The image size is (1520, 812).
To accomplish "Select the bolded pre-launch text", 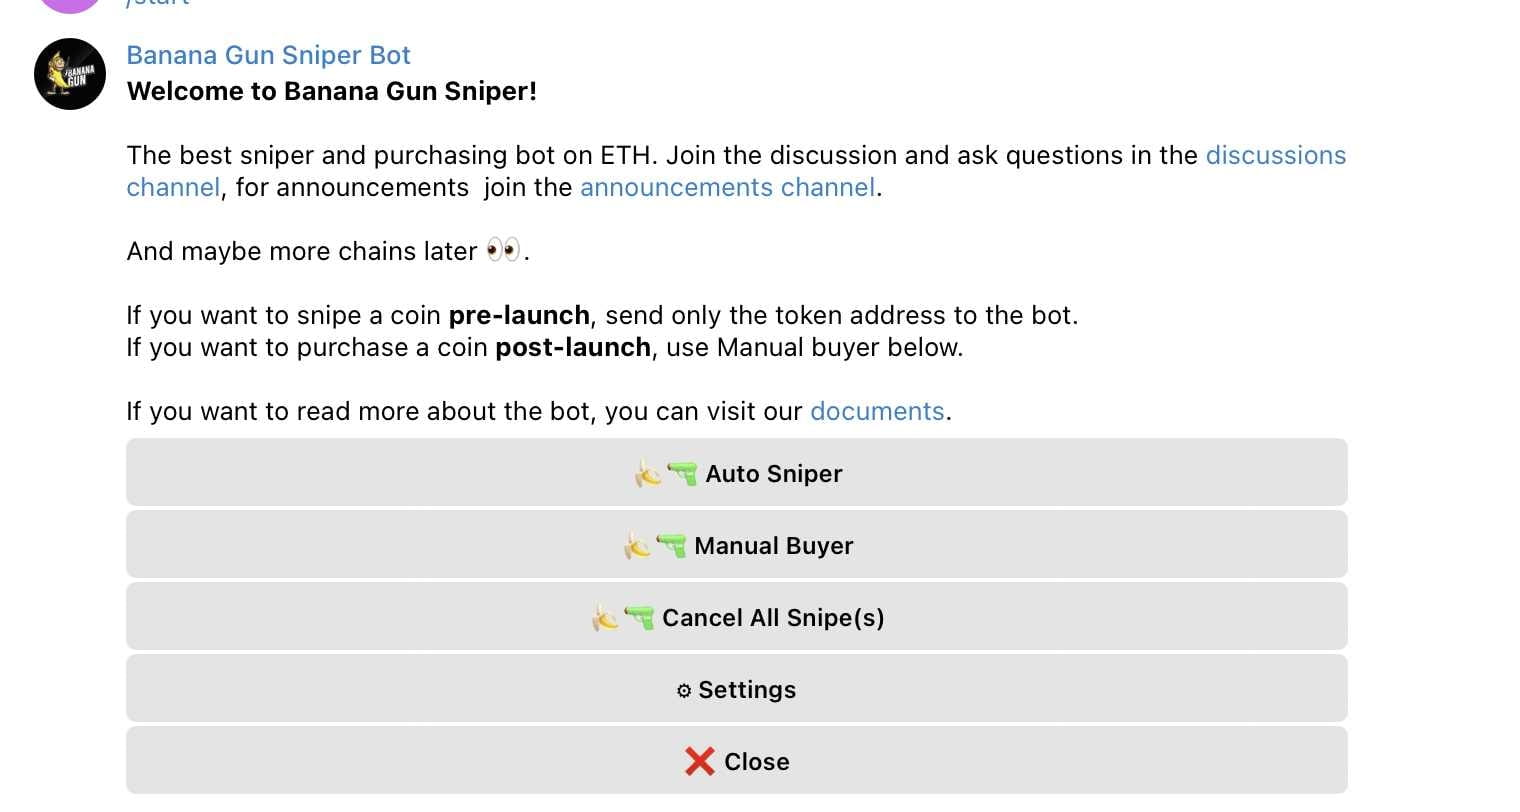I will 519,315.
